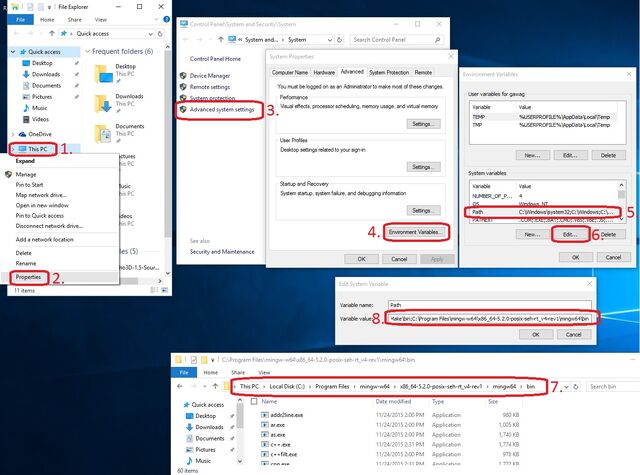Expand the OneDrive tree node
This screenshot has width=640, height=475.
[x=13, y=134]
